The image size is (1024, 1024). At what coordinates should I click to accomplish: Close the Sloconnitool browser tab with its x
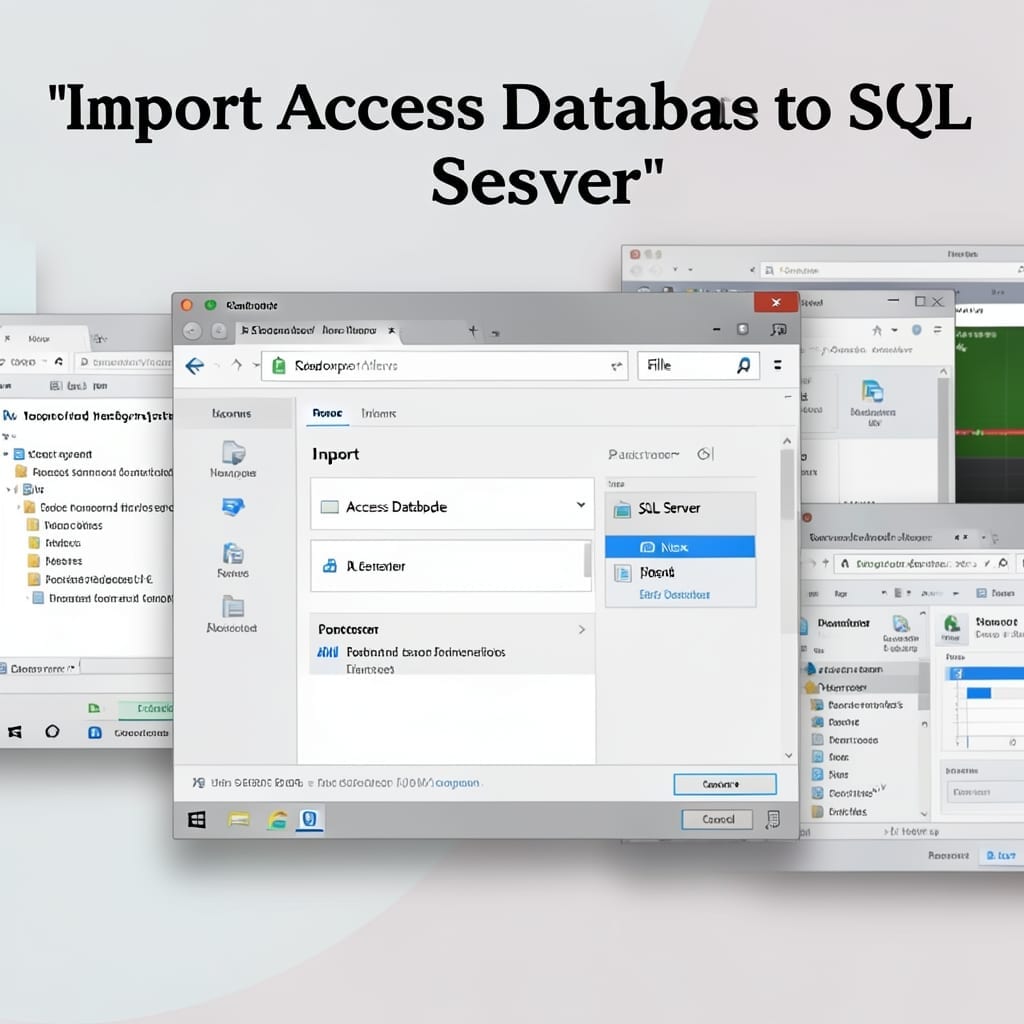click(x=392, y=330)
